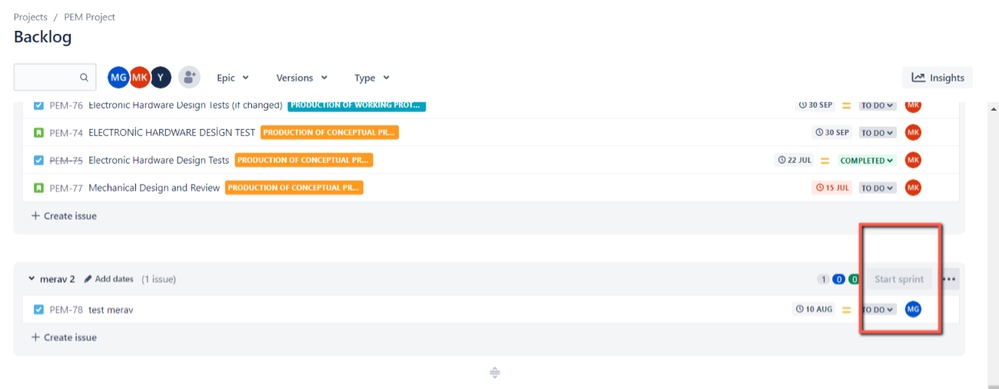Click the task icon of PEM-78
The height and width of the screenshot is (389, 999).
tap(39, 310)
